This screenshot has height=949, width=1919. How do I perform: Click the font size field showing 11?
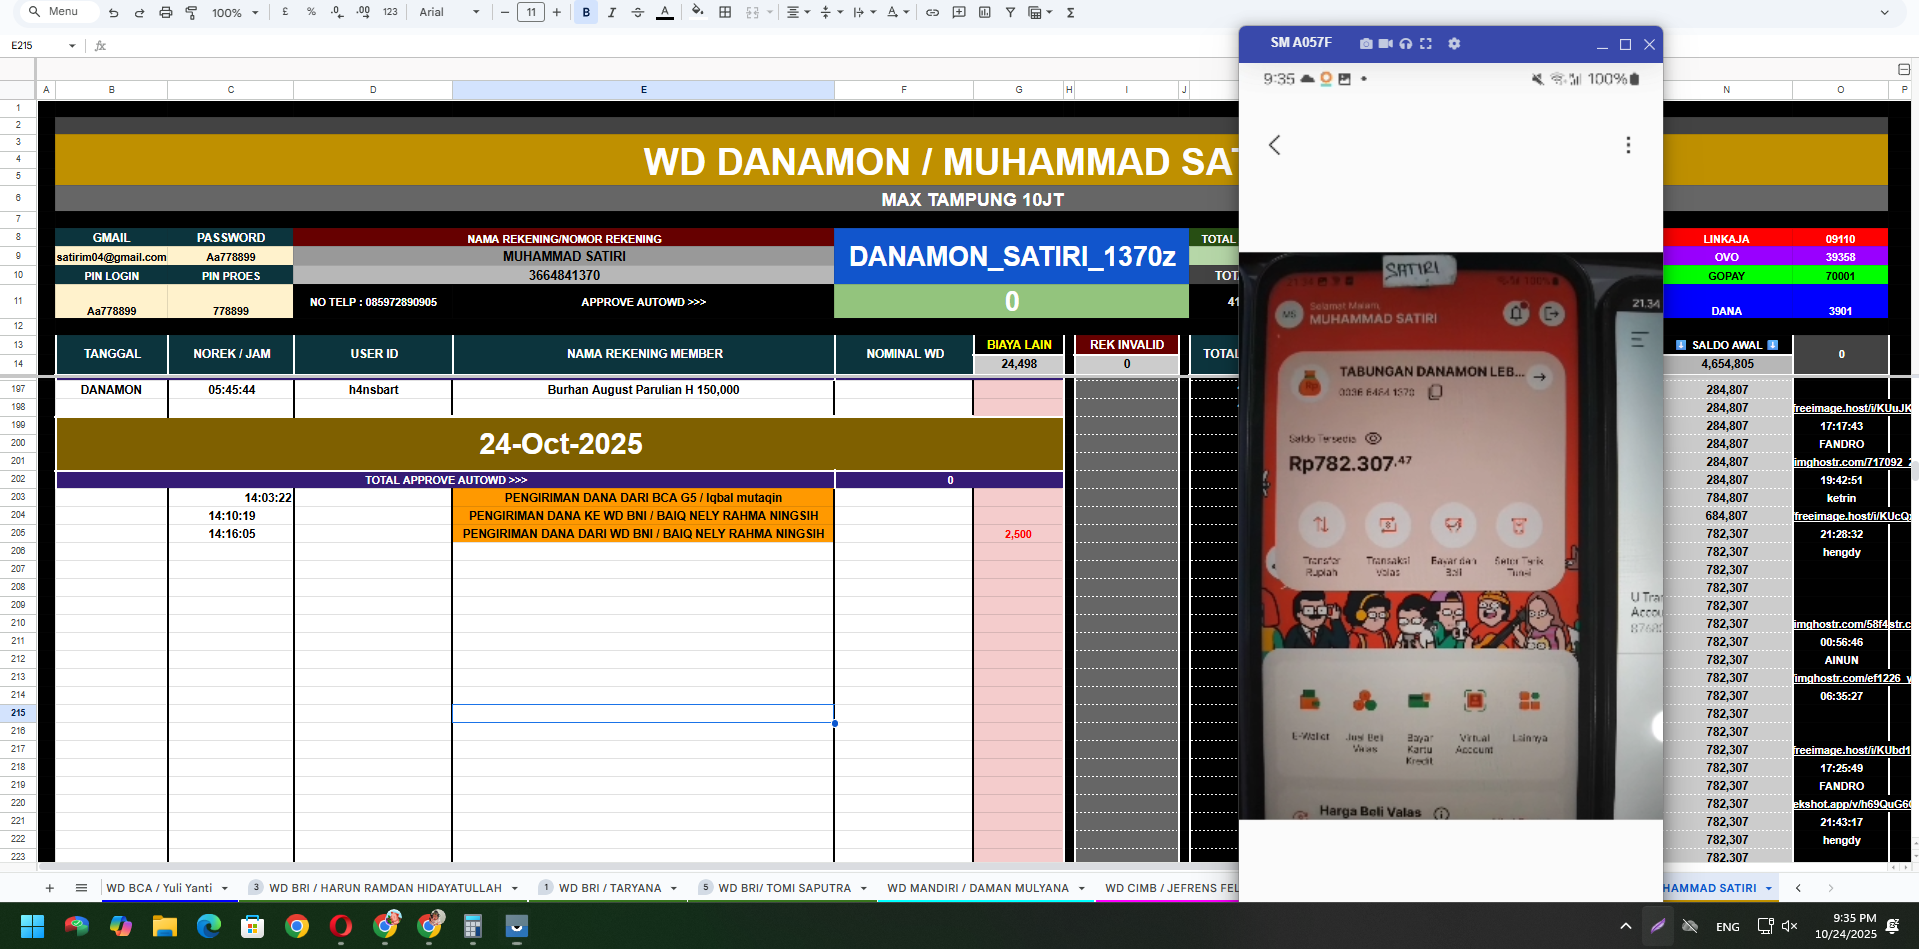tap(531, 12)
